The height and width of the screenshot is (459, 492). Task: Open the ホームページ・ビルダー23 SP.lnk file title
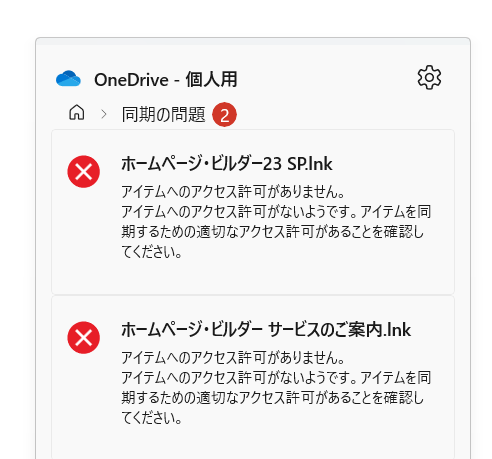[x=227, y=164]
